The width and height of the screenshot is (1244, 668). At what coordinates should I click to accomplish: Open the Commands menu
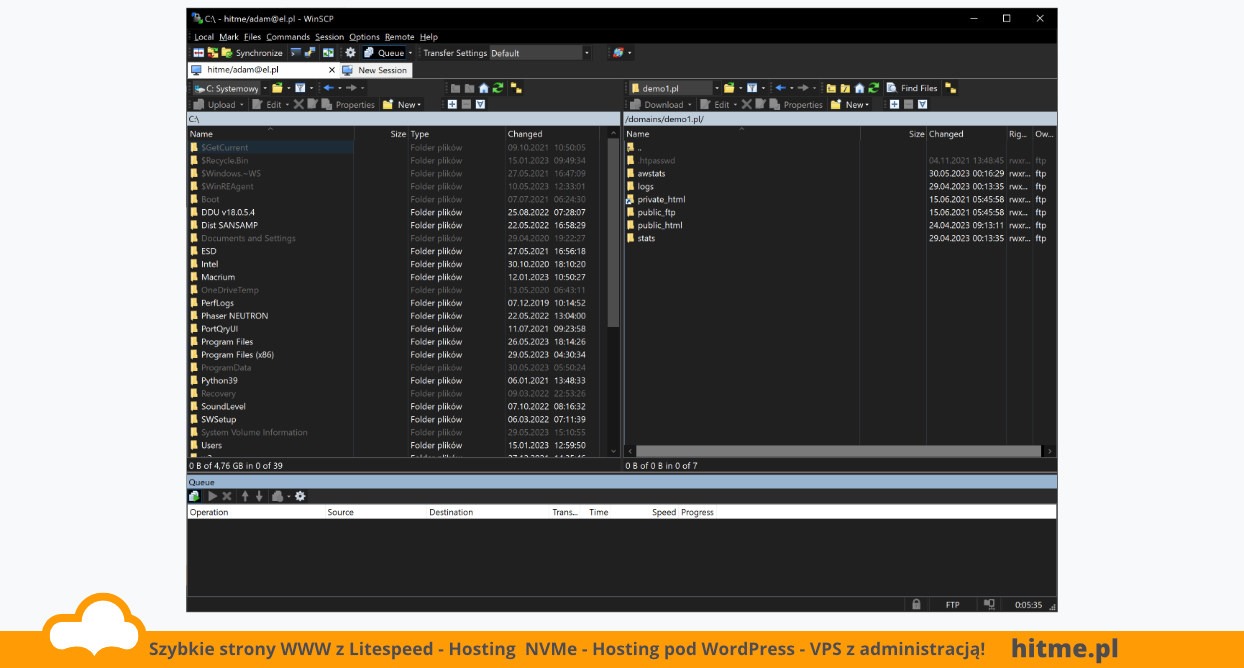coord(288,37)
